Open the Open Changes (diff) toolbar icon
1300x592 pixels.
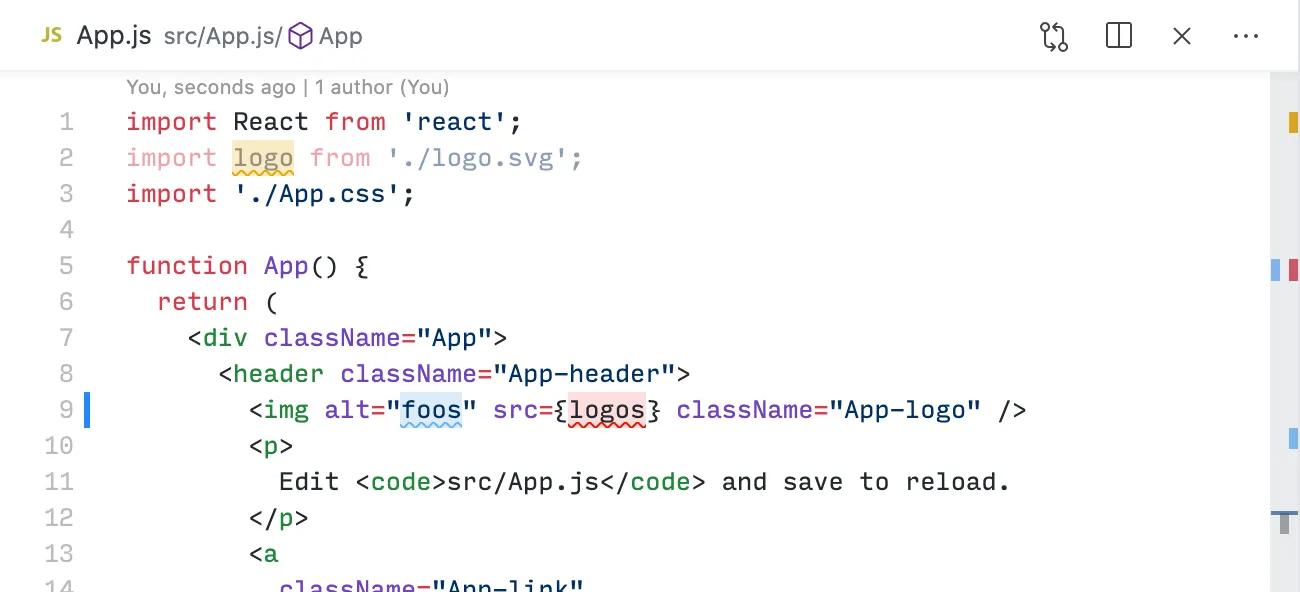click(x=1054, y=36)
